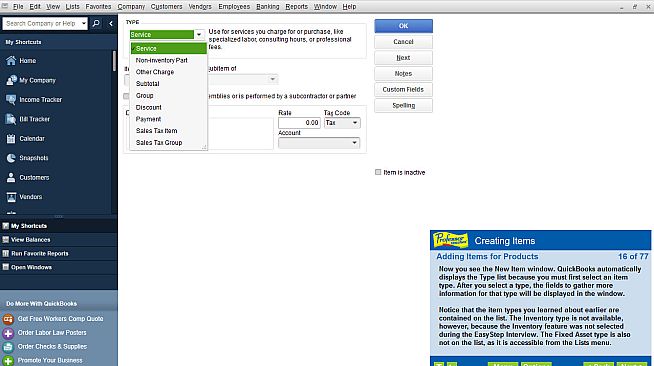Open the search scope dropdown arrow

pos(83,23)
